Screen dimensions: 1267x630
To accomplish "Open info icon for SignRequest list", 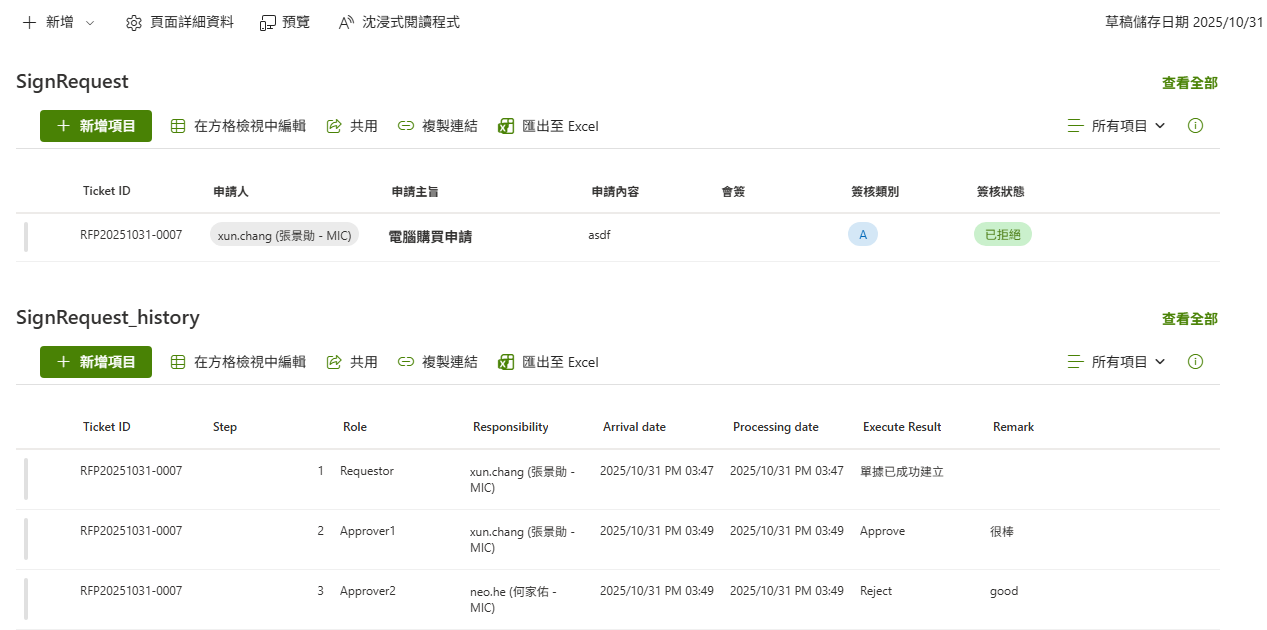I will coord(1195,126).
